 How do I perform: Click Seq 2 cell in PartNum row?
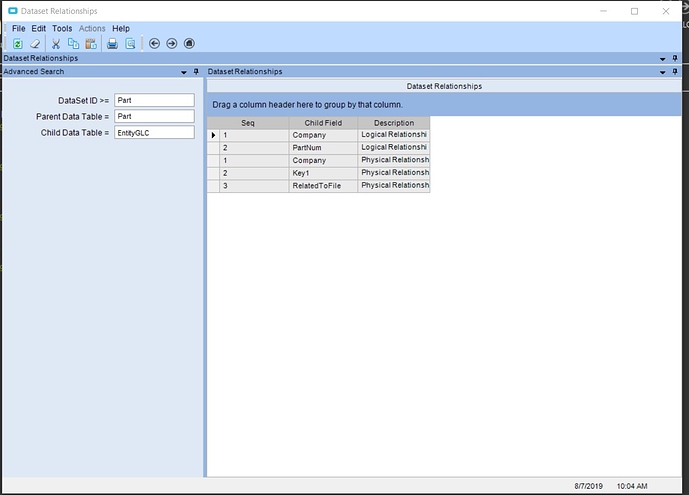pos(254,148)
